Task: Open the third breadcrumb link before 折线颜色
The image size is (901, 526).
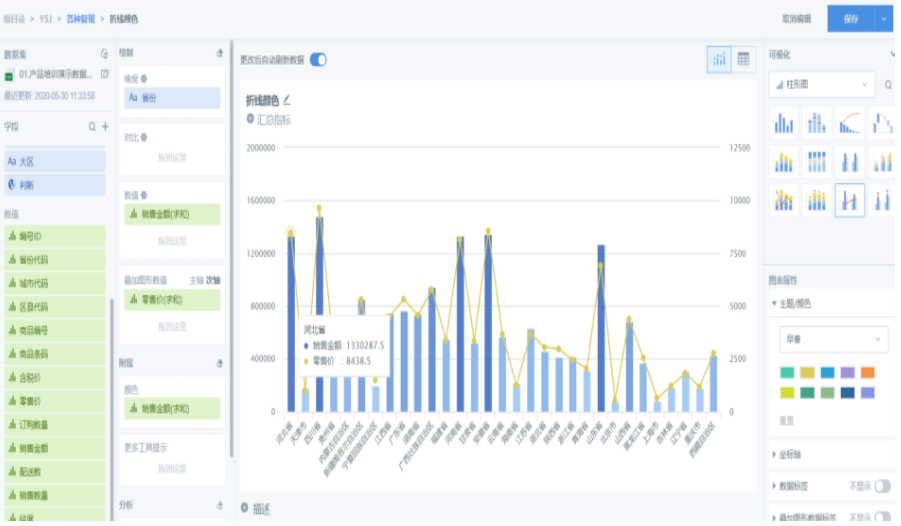Action: (80, 19)
